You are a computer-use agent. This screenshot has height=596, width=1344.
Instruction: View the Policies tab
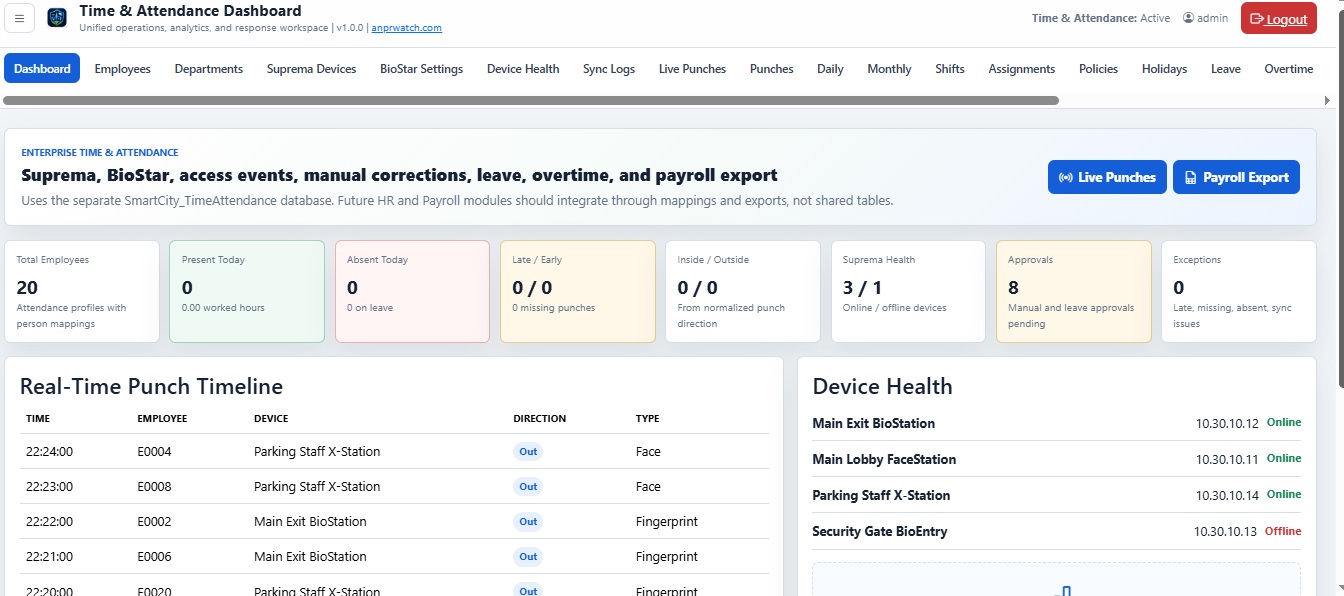1098,69
